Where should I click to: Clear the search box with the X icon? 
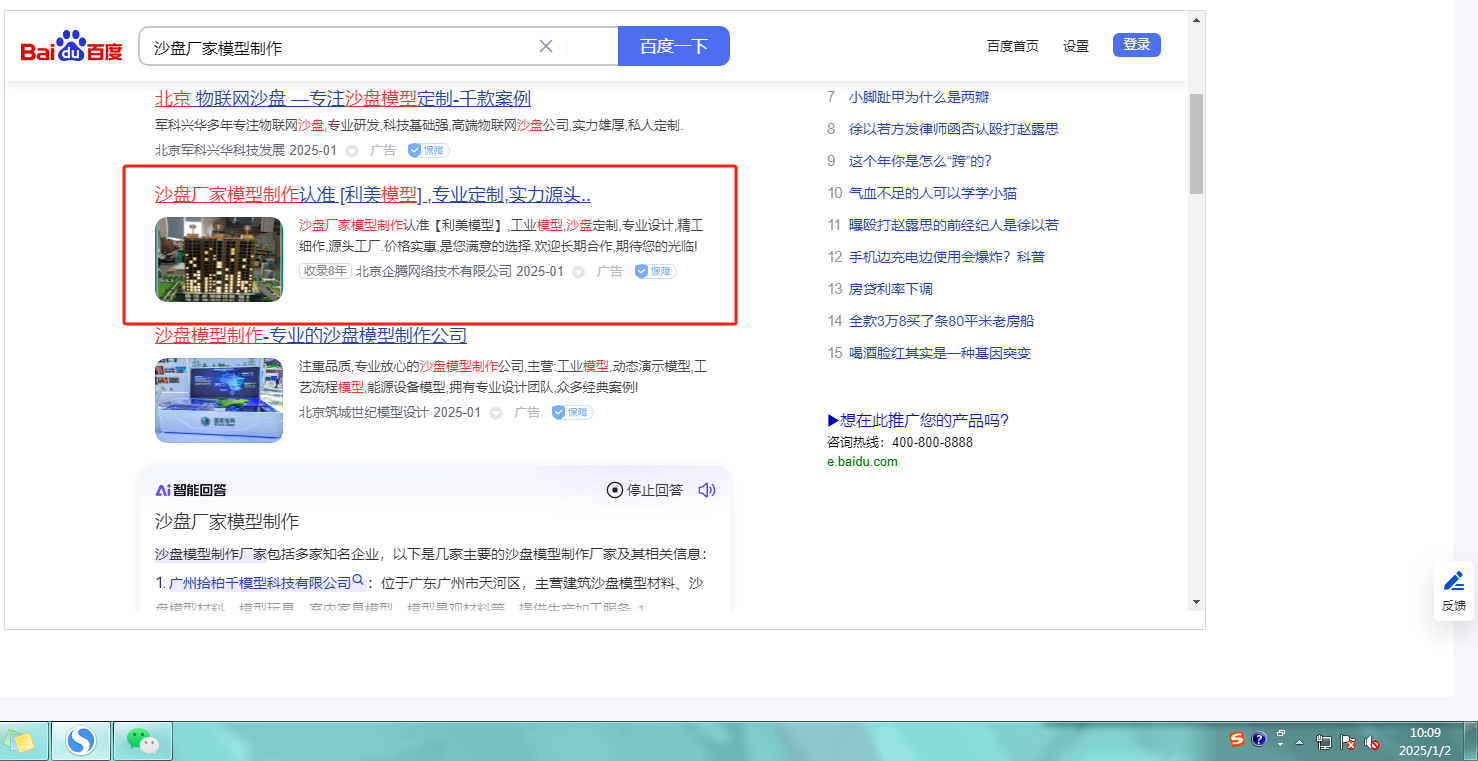coord(546,46)
